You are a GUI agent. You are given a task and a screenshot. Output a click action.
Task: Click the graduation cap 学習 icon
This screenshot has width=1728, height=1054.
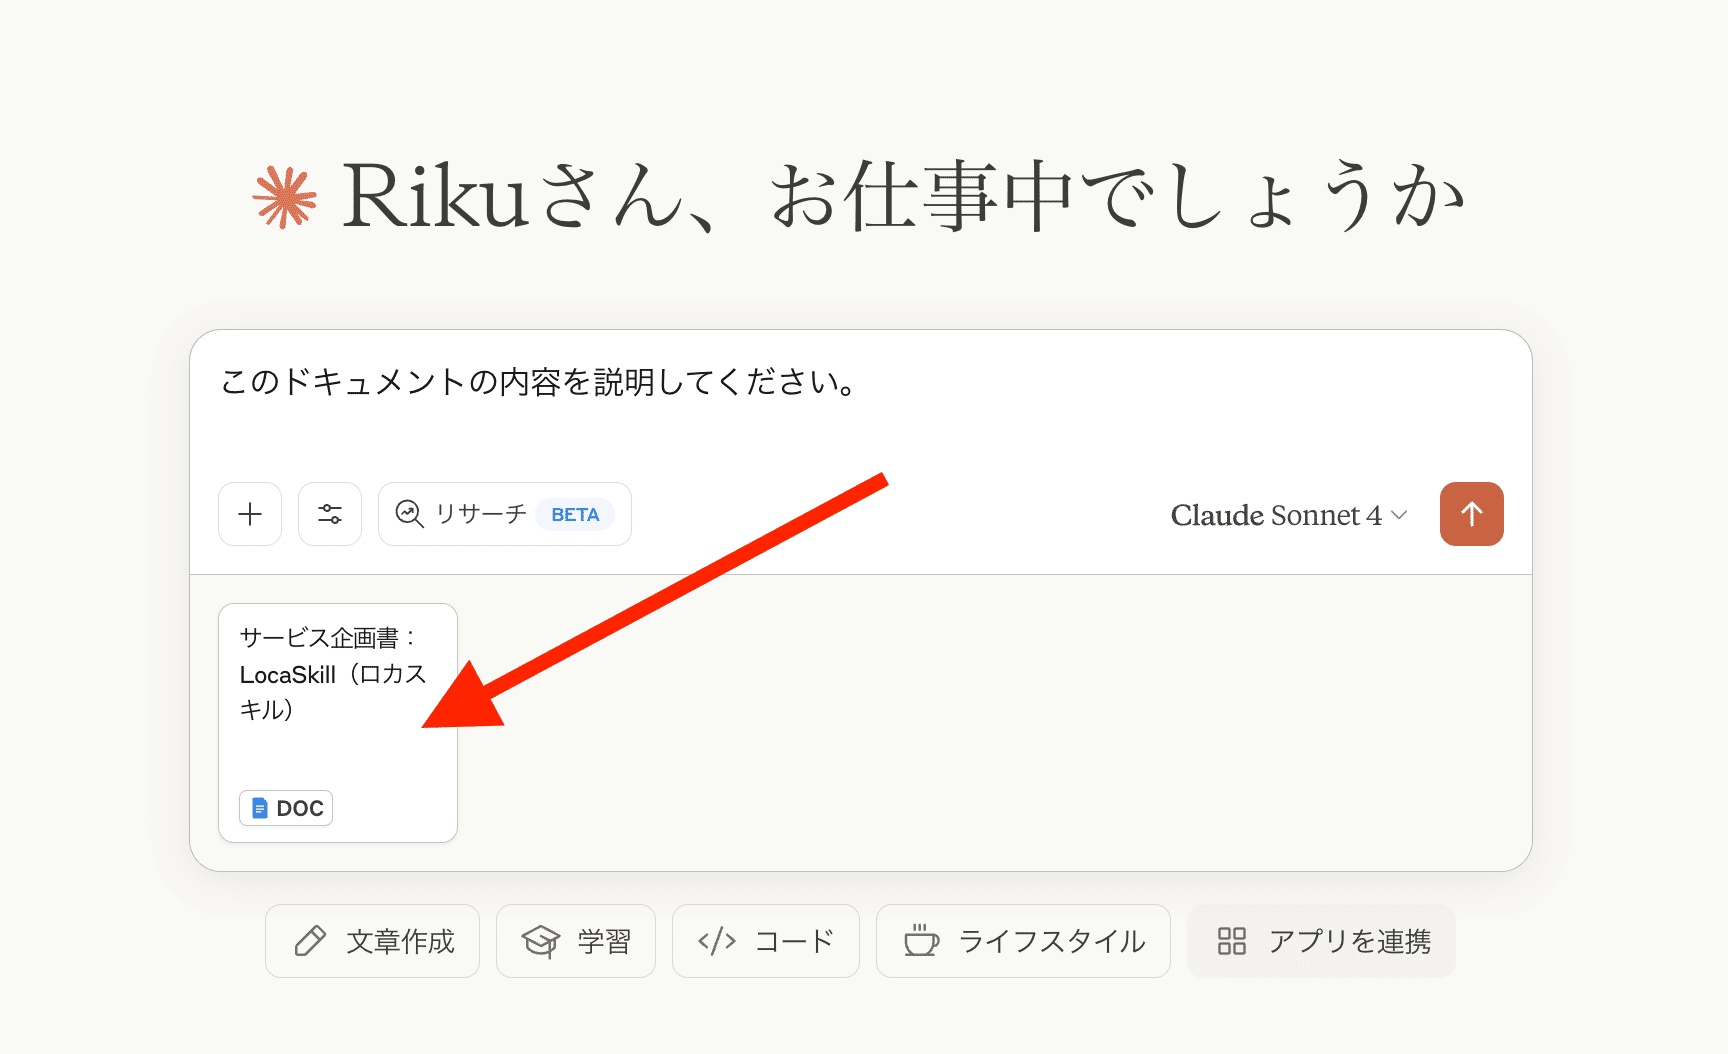pyautogui.click(x=541, y=941)
